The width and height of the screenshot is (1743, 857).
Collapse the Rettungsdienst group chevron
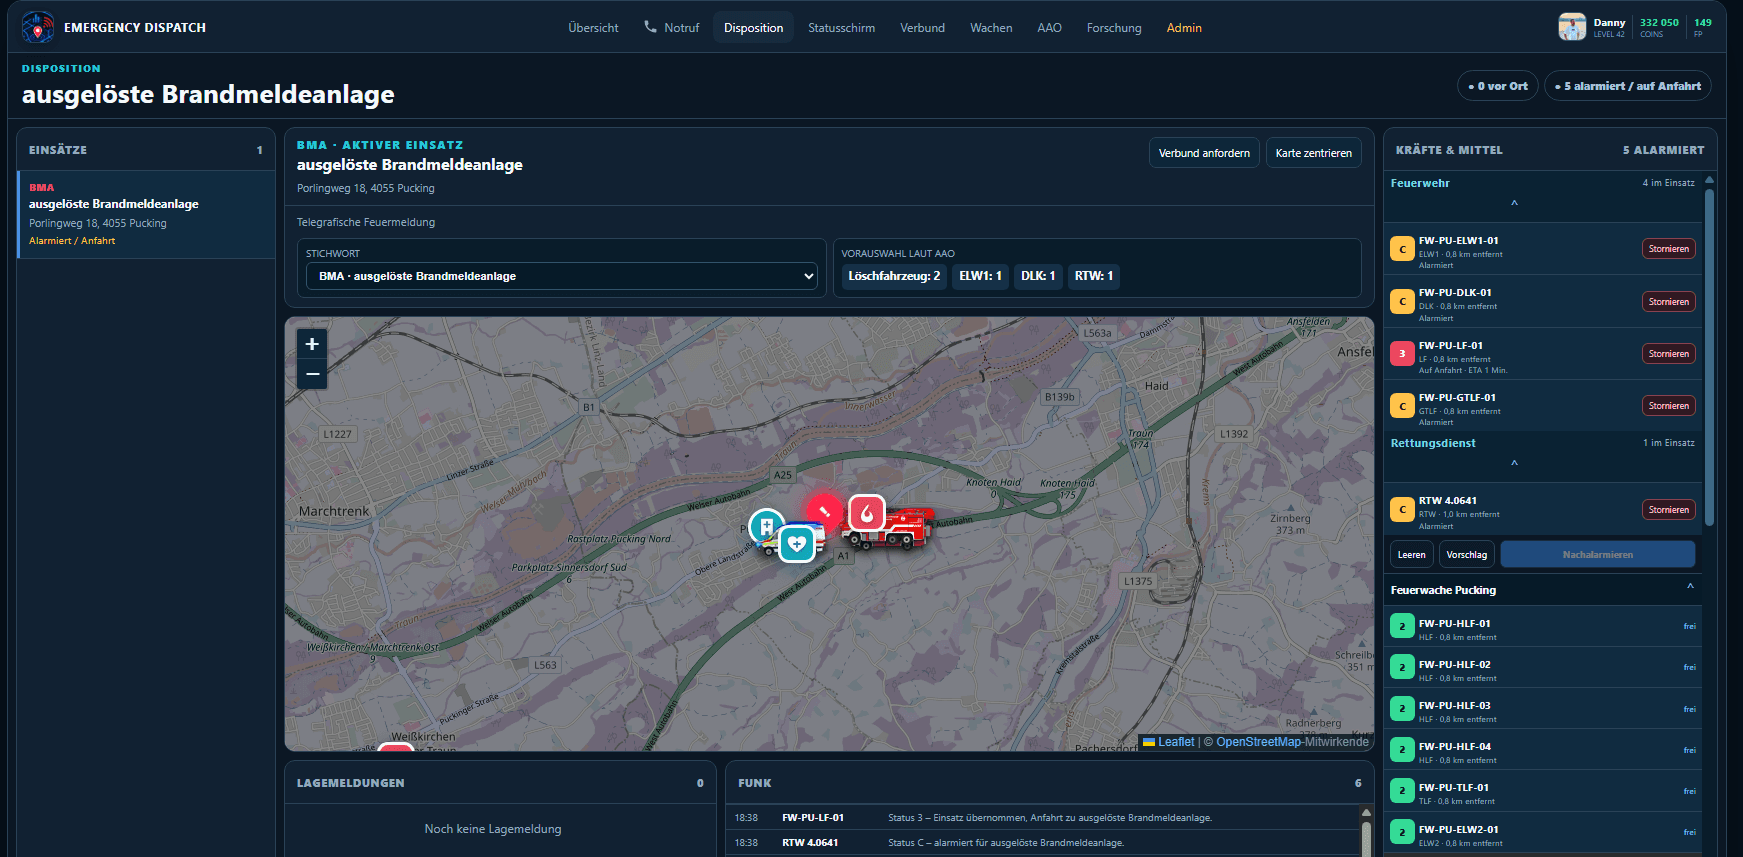1514,463
